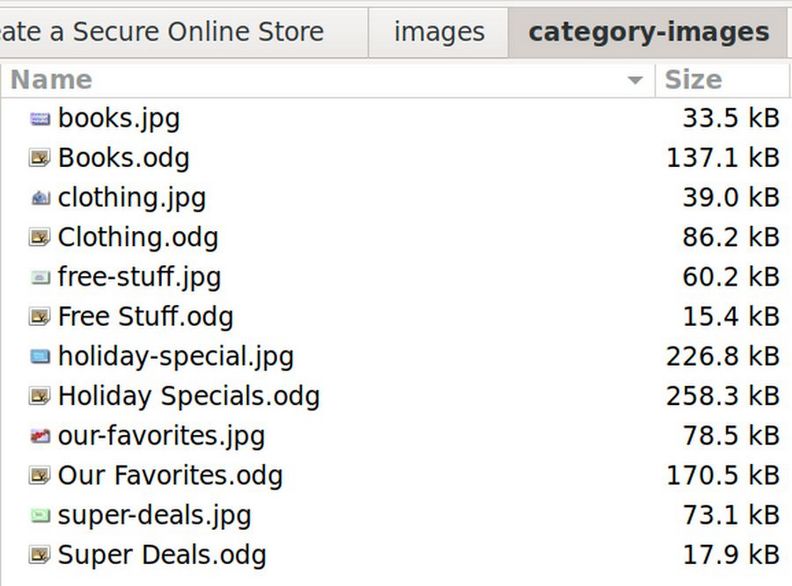Click the Clothing.odg drawing icon
Viewport: 792px width, 586px height.
coord(40,238)
